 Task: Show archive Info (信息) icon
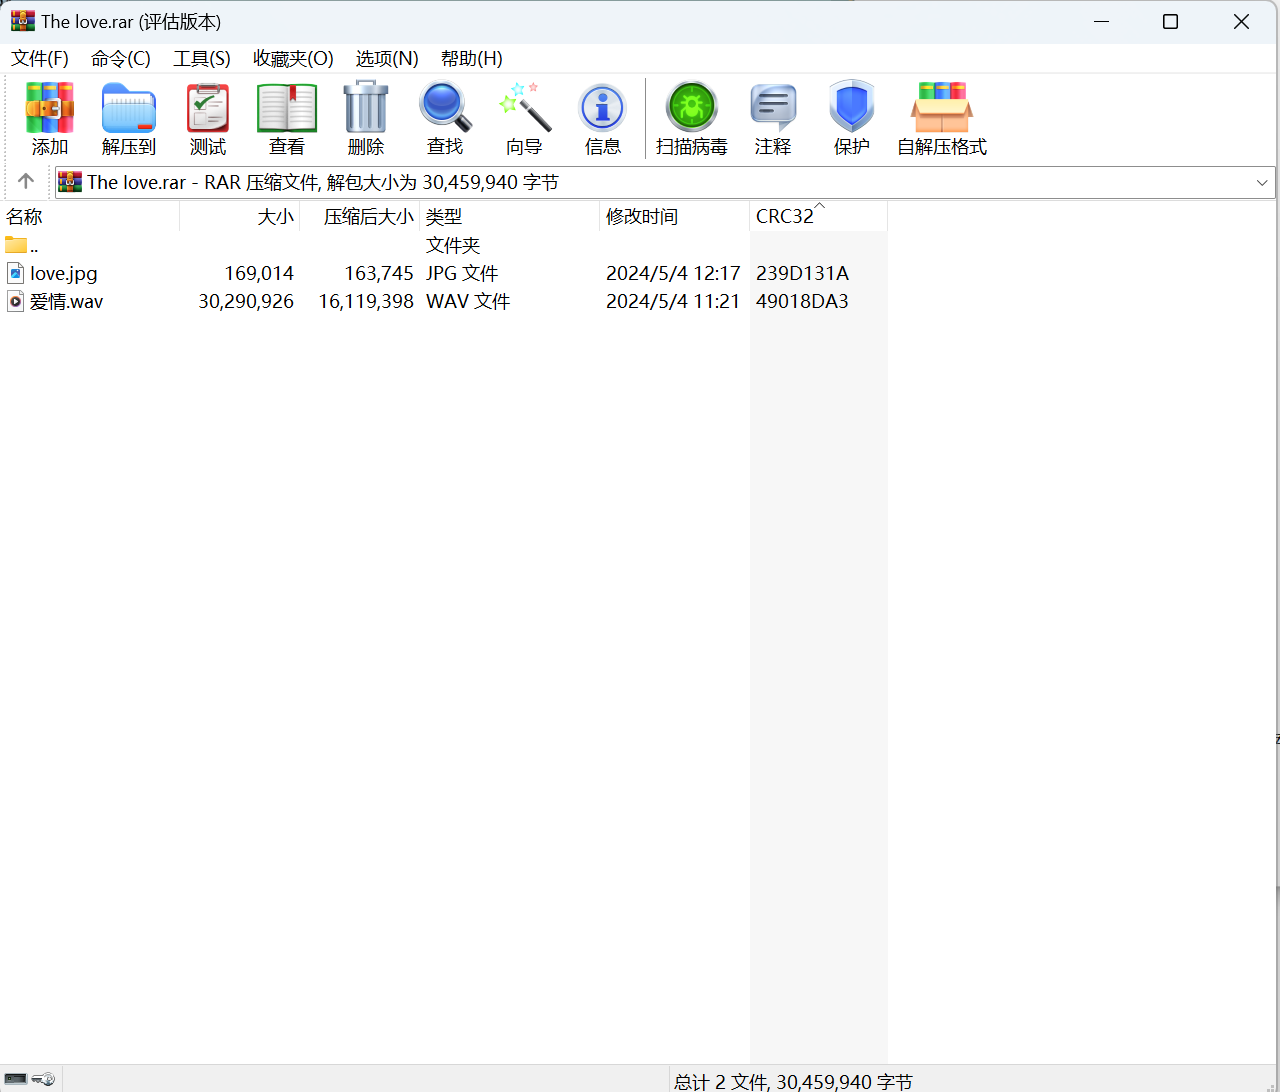(x=603, y=108)
